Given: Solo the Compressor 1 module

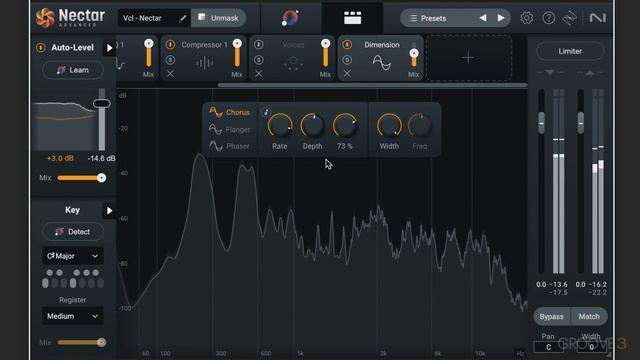Looking at the screenshot, I should point(170,60).
